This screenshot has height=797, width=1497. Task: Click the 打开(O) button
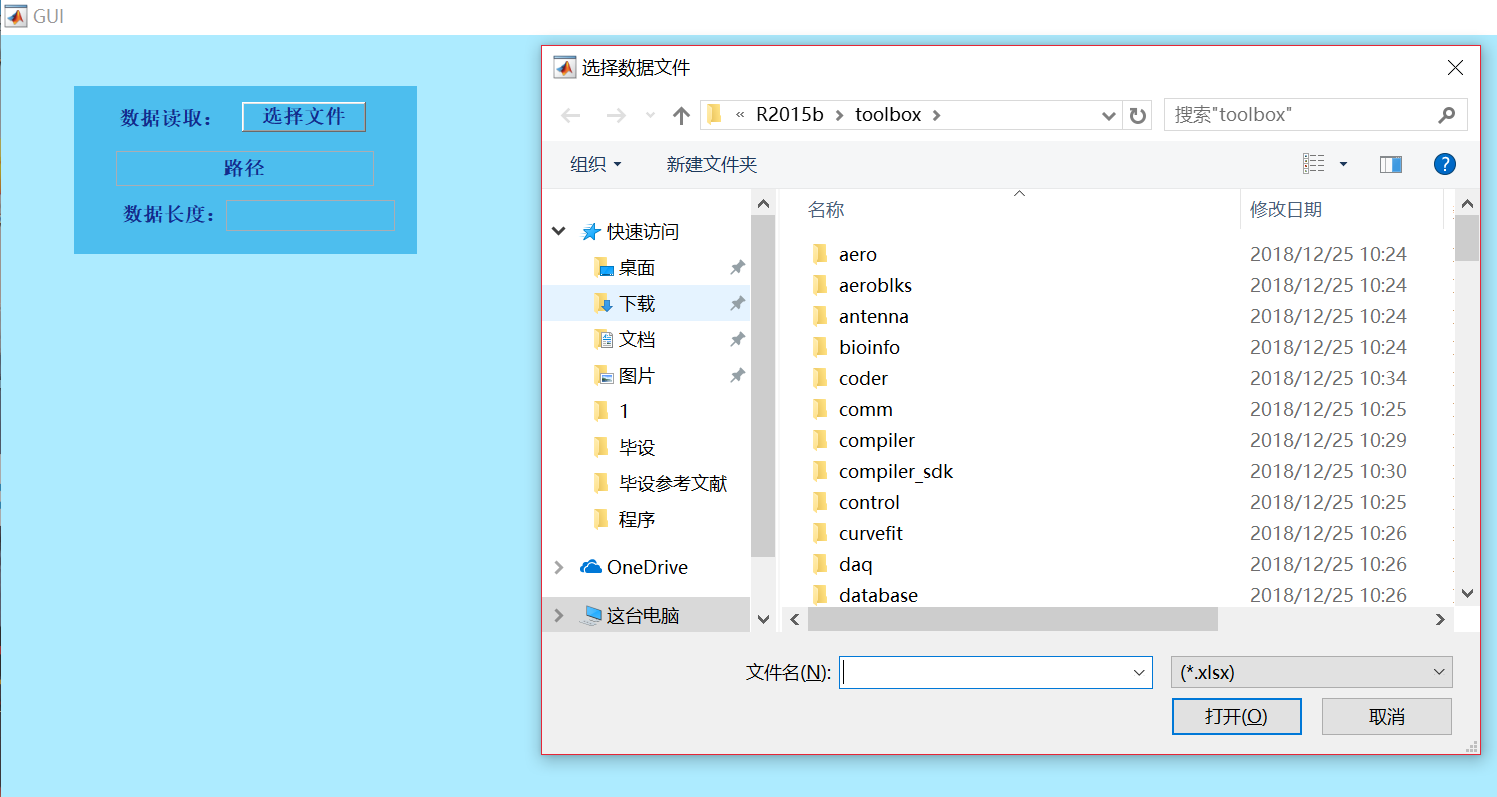[1237, 717]
